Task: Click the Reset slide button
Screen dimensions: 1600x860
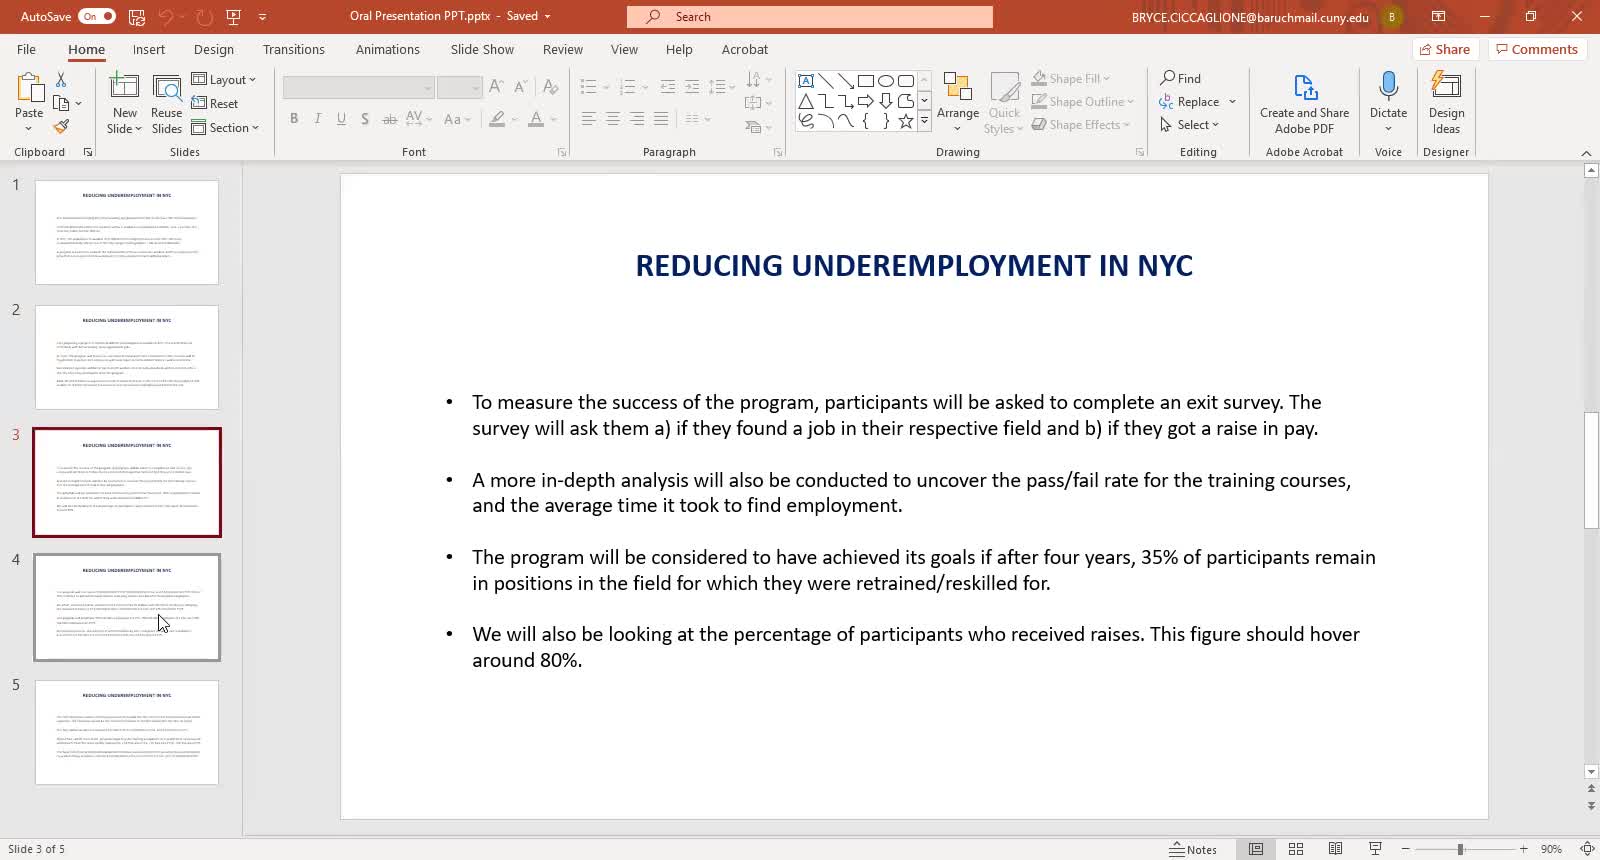Action: [x=215, y=103]
